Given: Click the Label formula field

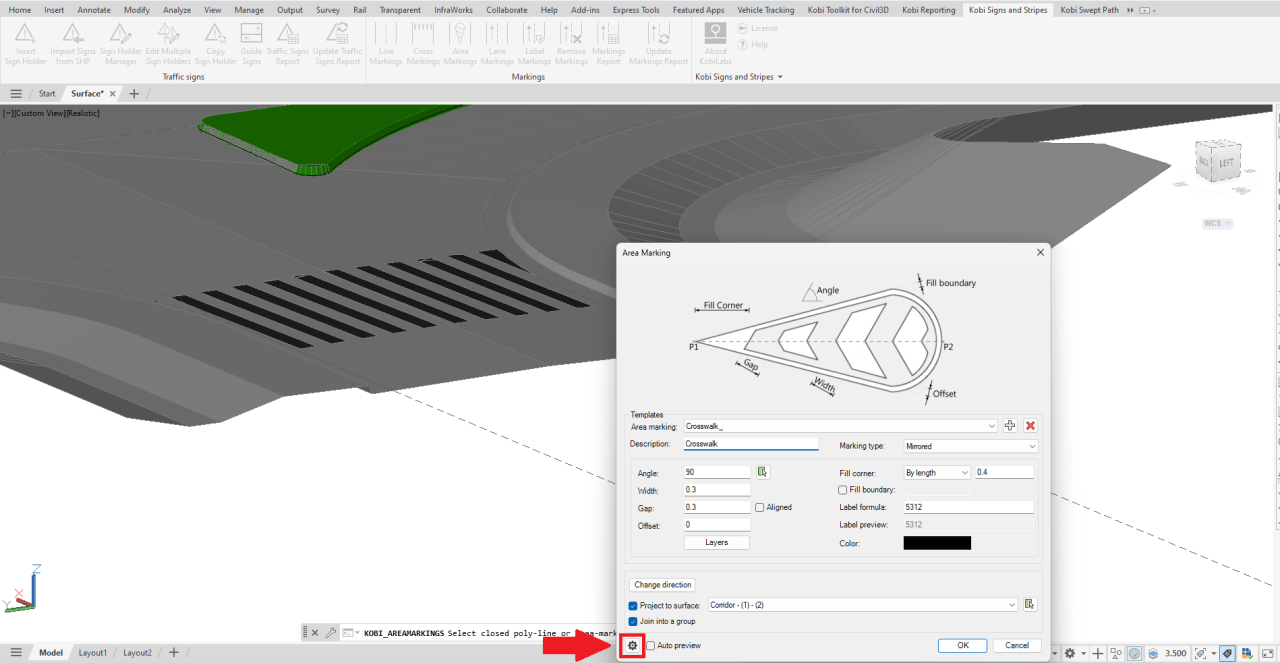Looking at the screenshot, I should point(968,507).
